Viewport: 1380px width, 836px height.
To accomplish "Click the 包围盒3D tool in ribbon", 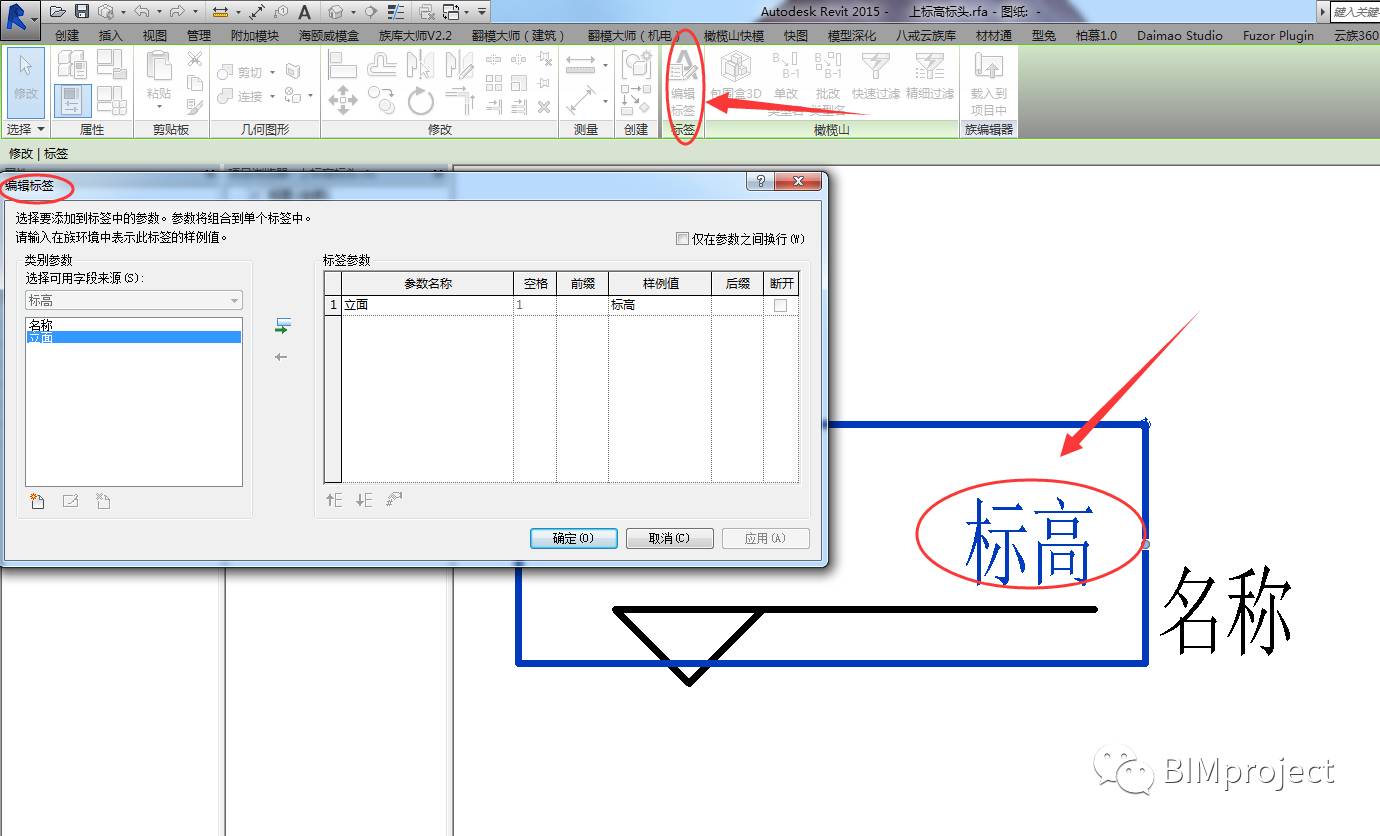I will (x=736, y=77).
